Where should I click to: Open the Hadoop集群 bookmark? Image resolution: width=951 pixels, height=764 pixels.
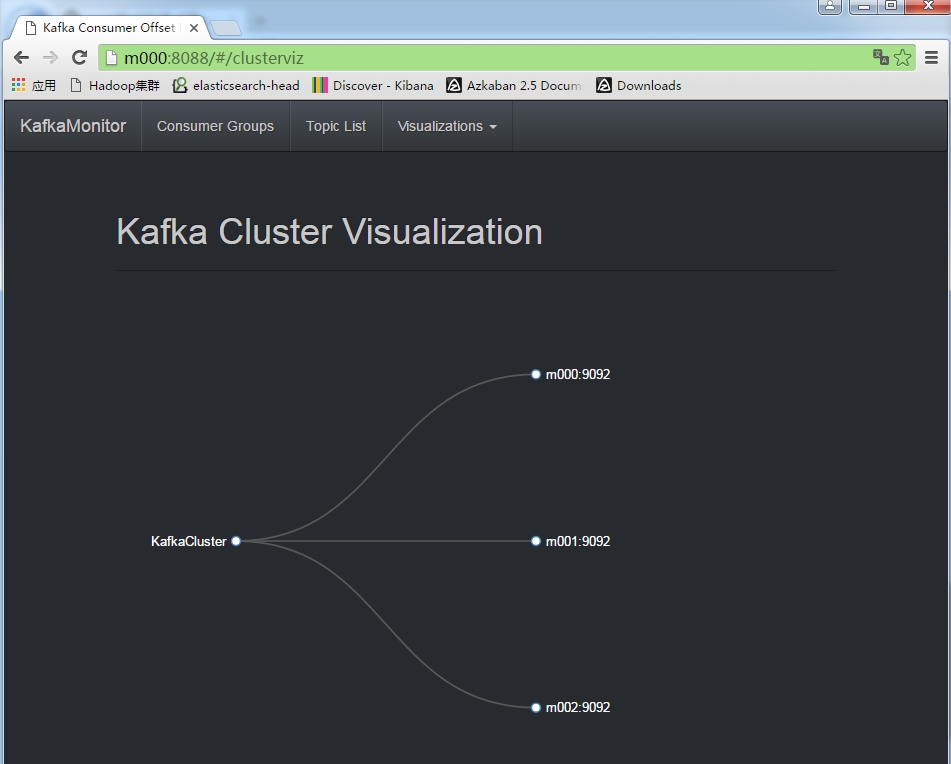coord(115,85)
